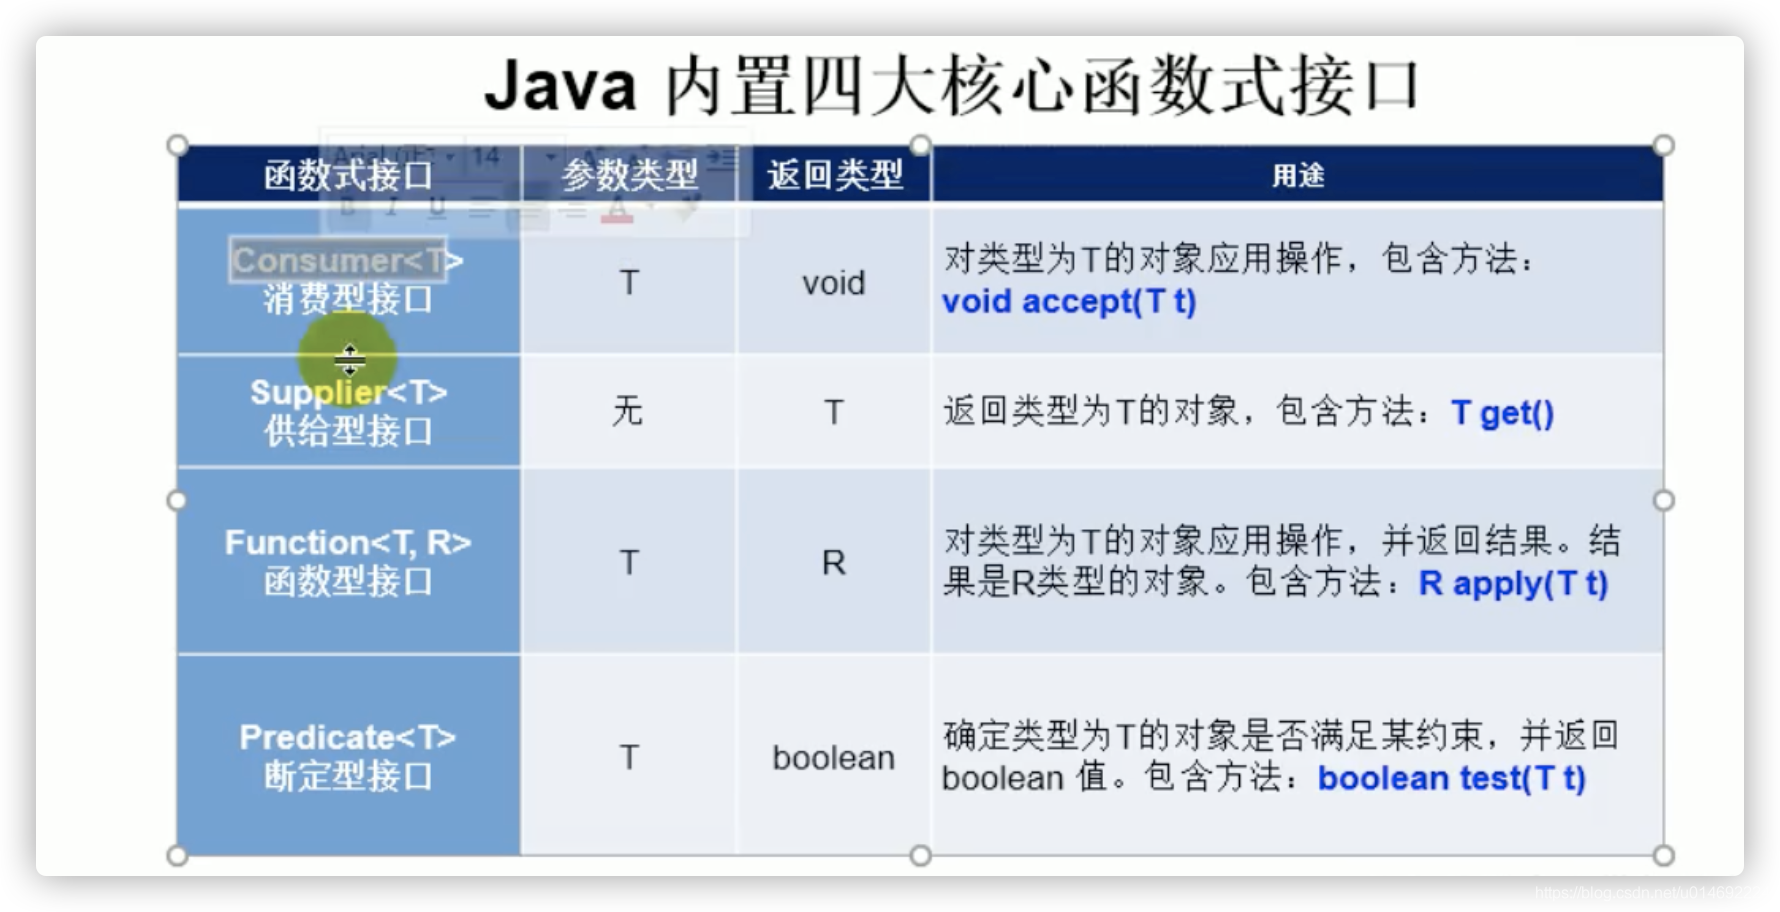The width and height of the screenshot is (1780, 912).
Task: Open the Arial font name dropdown
Action: click(449, 157)
